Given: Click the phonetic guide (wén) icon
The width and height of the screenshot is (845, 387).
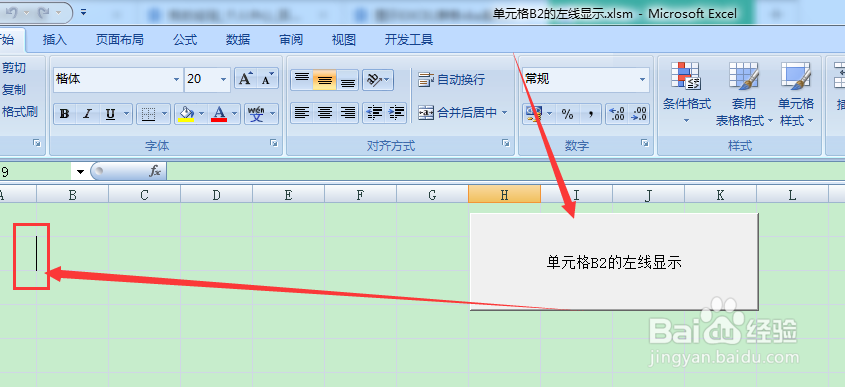Looking at the screenshot, I should coord(257,114).
